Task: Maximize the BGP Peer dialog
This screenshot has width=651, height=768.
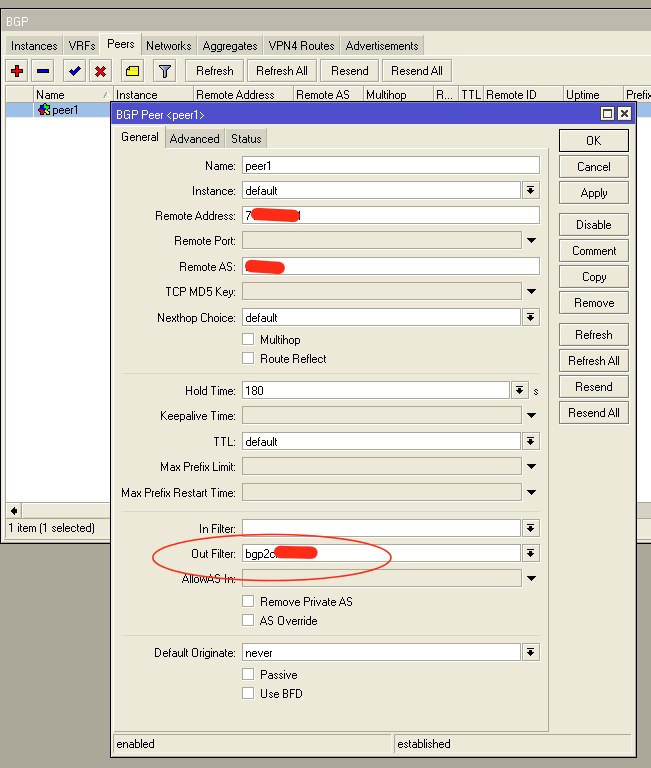Action: 607,114
